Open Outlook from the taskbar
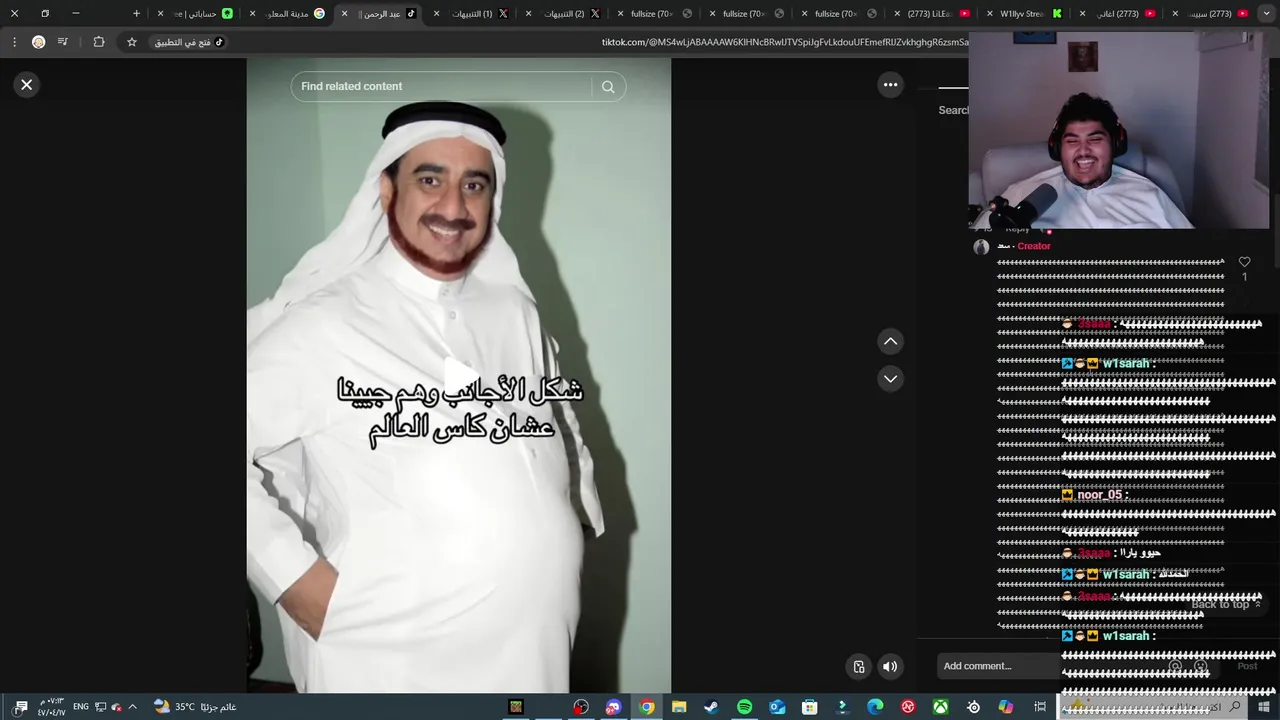 (x=777, y=707)
